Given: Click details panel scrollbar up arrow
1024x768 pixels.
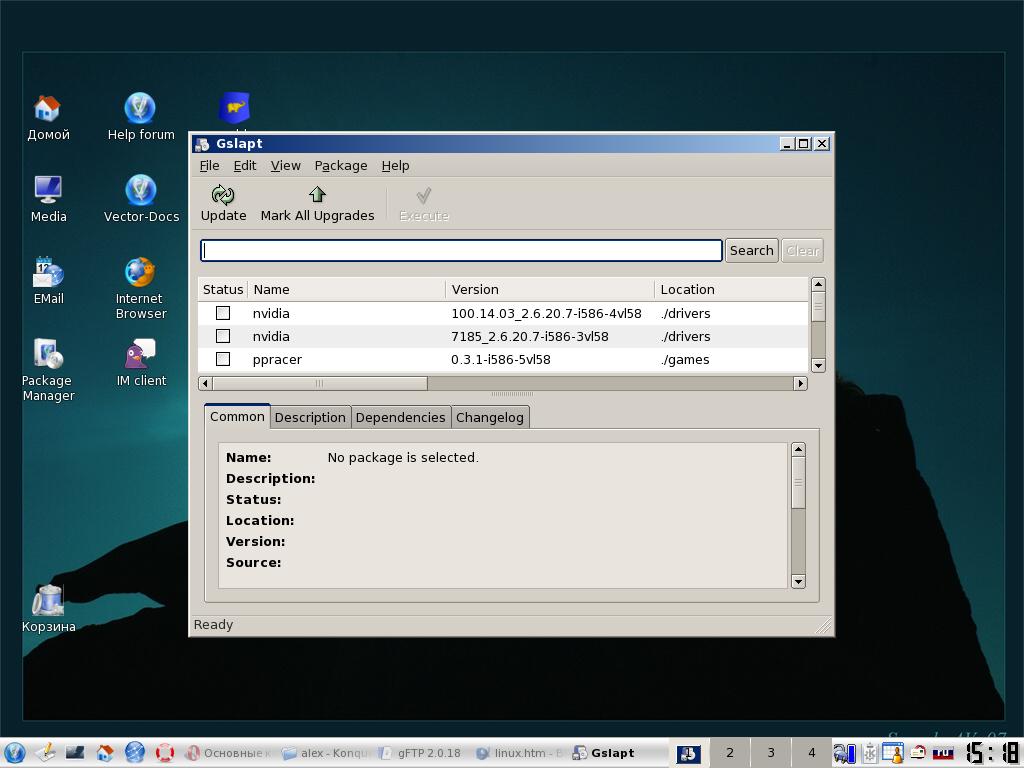Looking at the screenshot, I should [798, 450].
